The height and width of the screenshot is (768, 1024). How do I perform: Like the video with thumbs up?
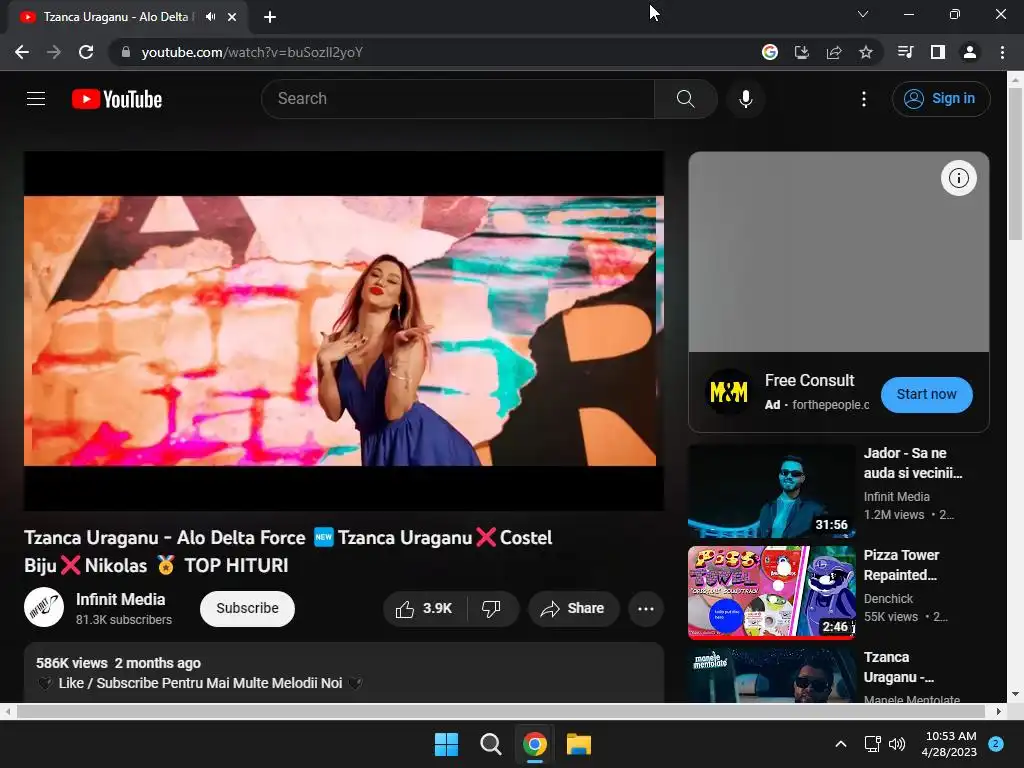[424, 609]
